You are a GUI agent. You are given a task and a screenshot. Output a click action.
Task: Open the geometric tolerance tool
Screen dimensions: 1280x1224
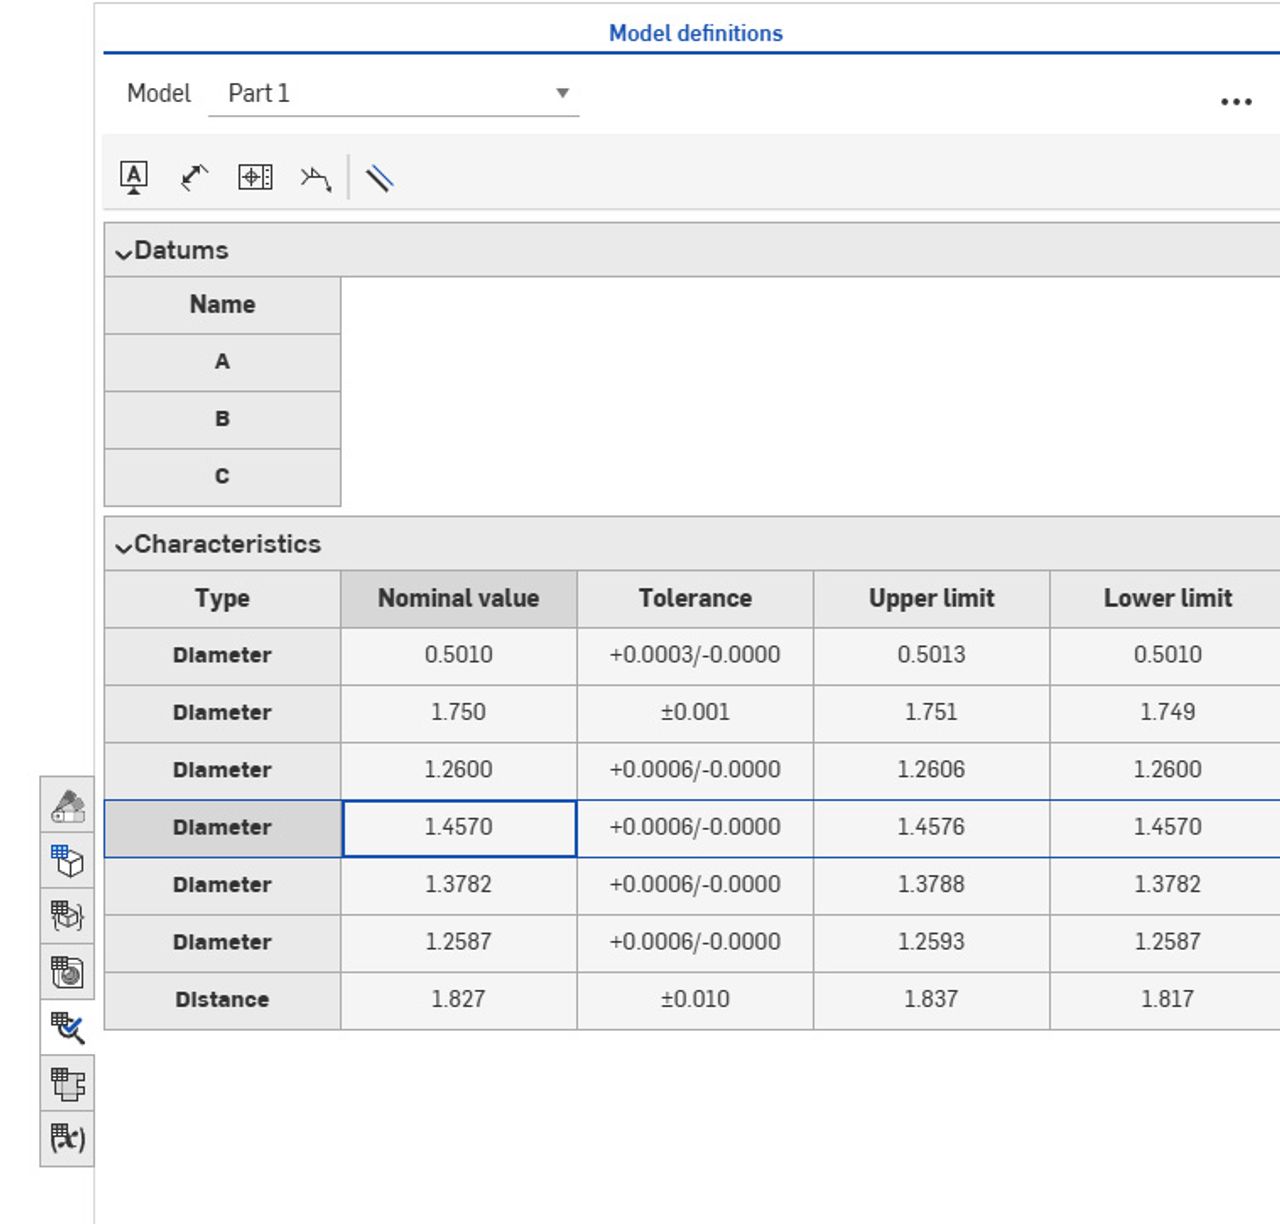253,176
